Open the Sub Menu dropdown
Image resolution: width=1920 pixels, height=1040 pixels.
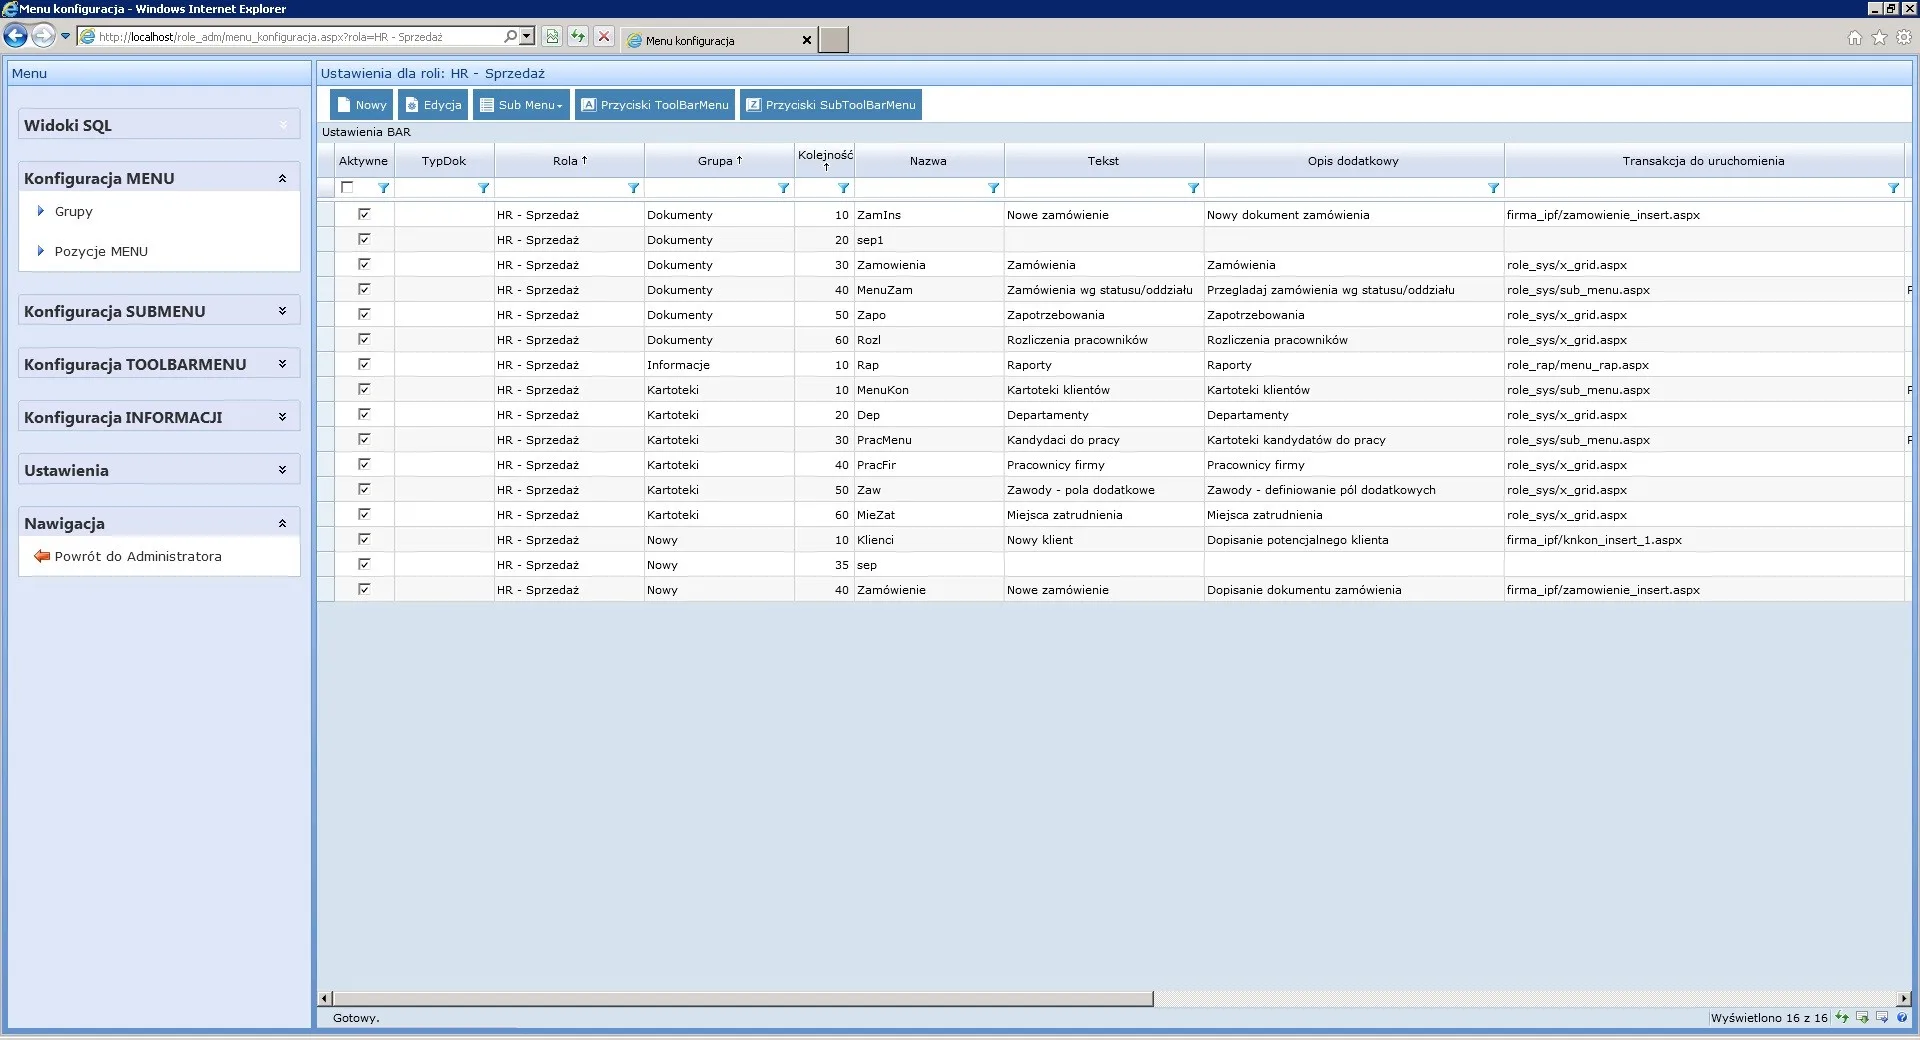(x=521, y=105)
